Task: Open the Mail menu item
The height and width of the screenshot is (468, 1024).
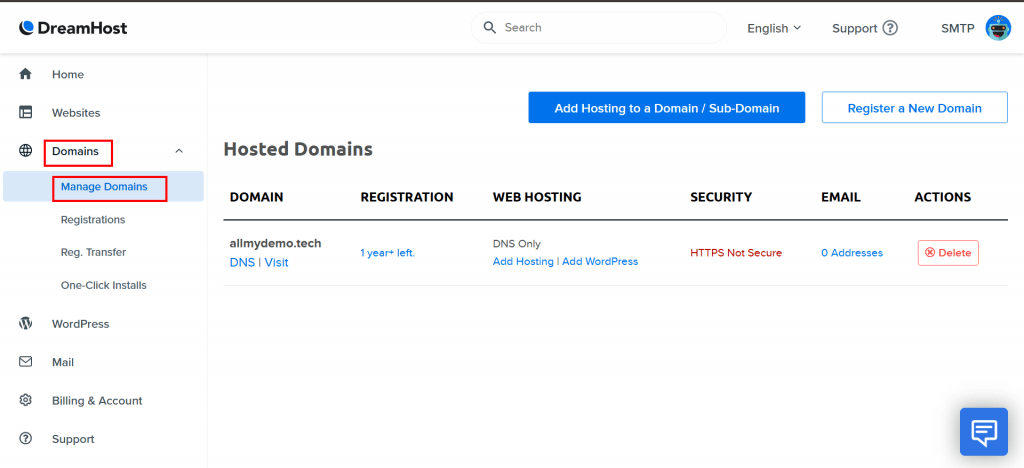Action: pyautogui.click(x=63, y=362)
